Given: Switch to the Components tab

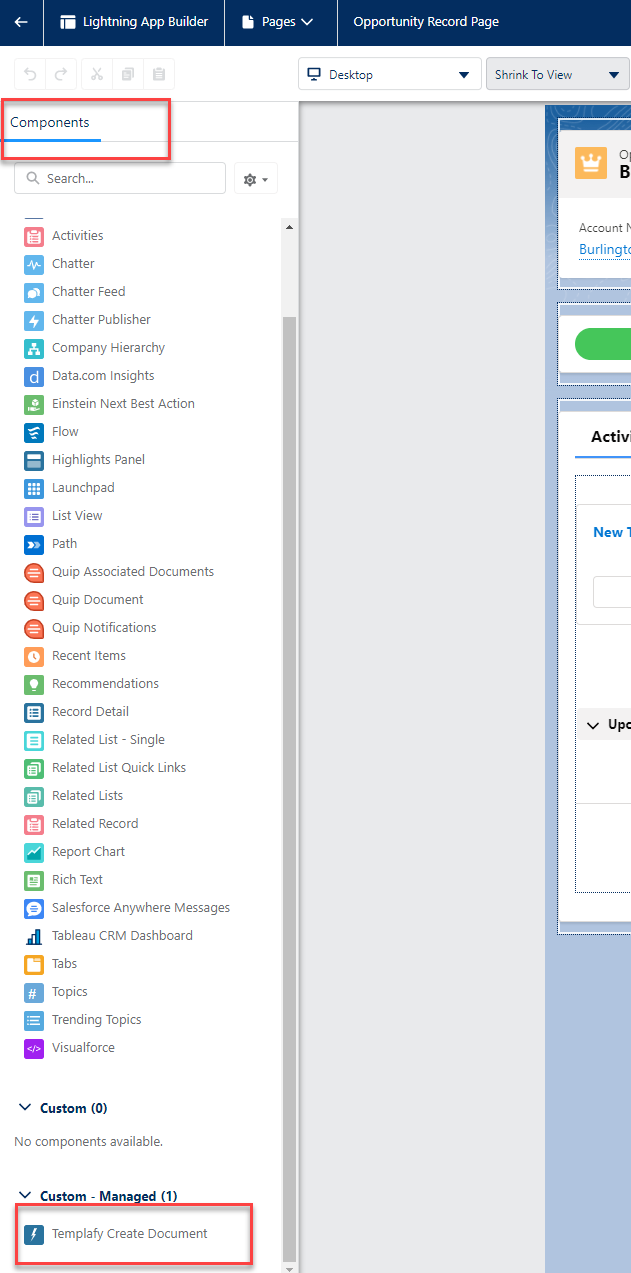Looking at the screenshot, I should (x=50, y=122).
